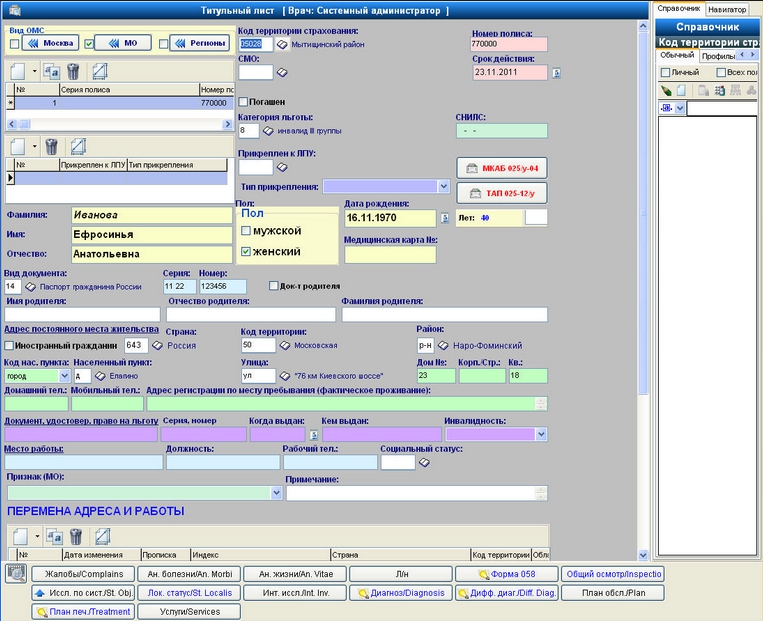This screenshot has height=621, width=763.
Task: Click the horizontal scrollbar under the policy table
Action: (120, 123)
